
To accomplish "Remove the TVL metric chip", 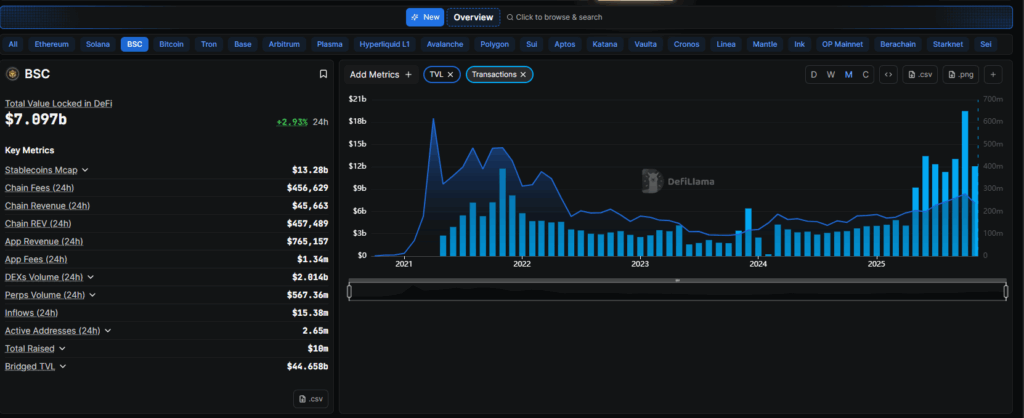I will tap(450, 74).
